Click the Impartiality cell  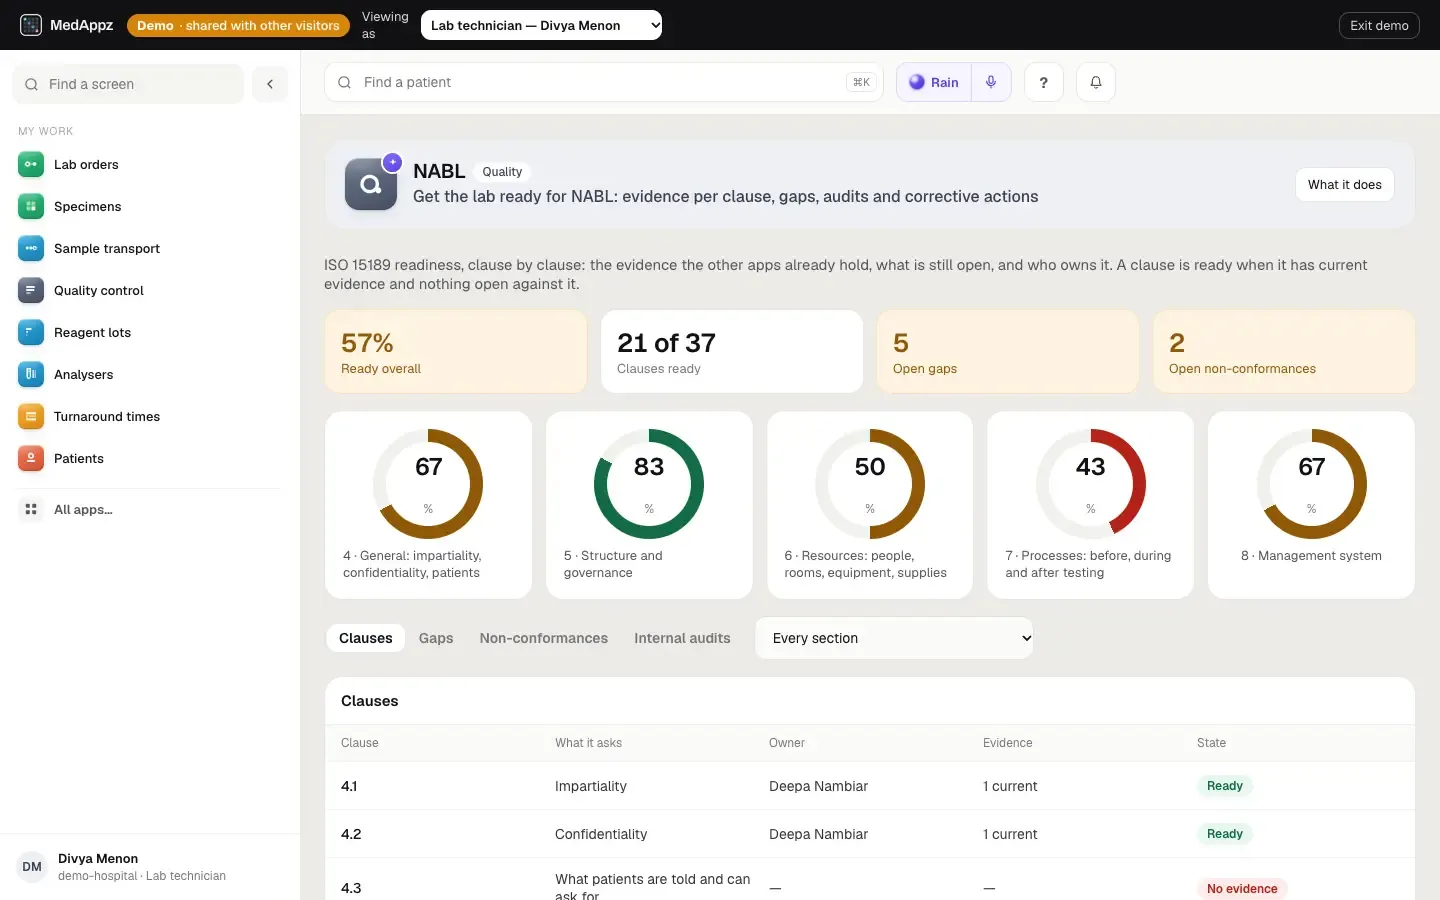coord(591,786)
